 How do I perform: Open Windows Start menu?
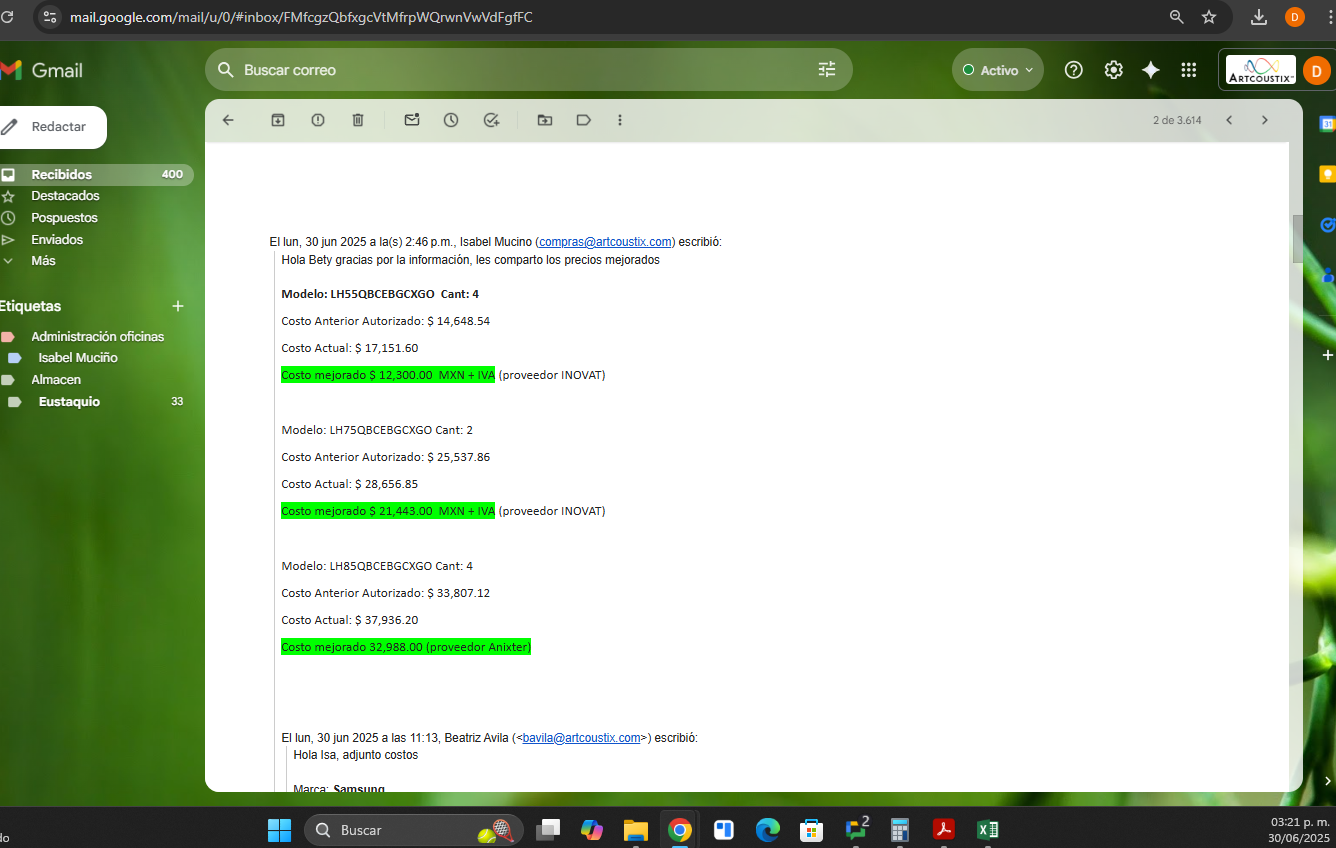tap(279, 830)
